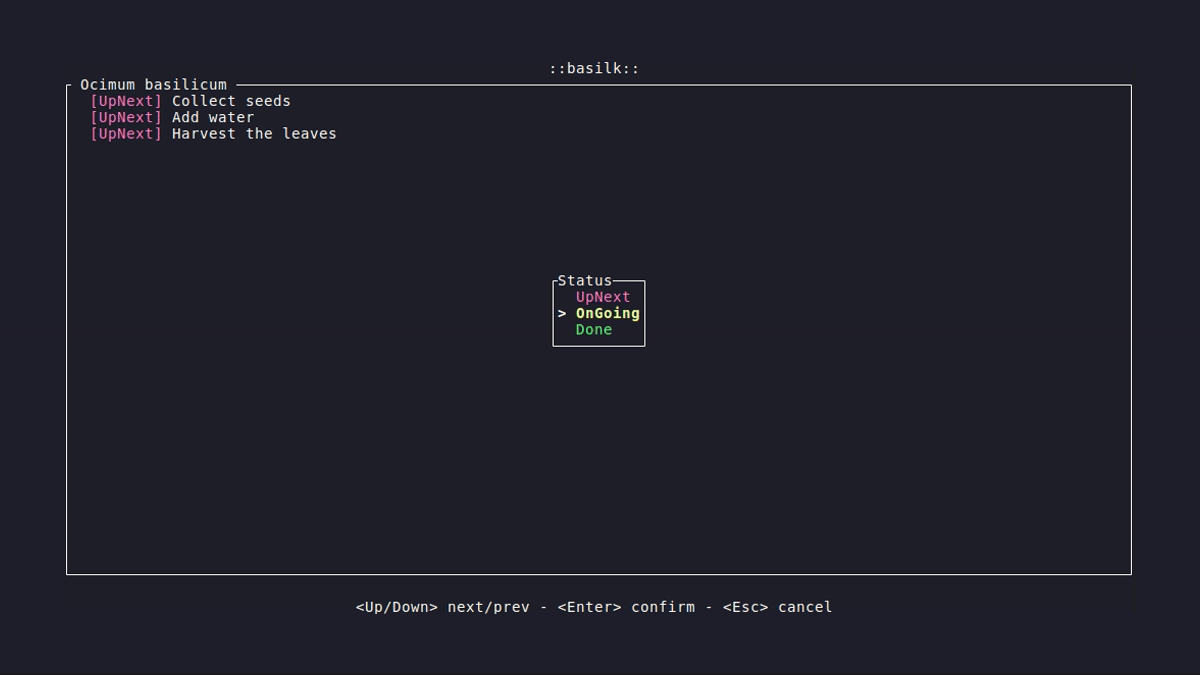Click the <Enter> key hint
Viewport: 1200px width, 675px height.
tap(589, 607)
